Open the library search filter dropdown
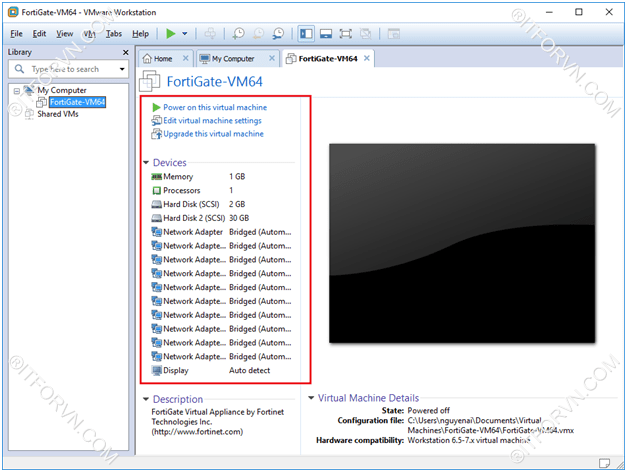 click(122, 69)
